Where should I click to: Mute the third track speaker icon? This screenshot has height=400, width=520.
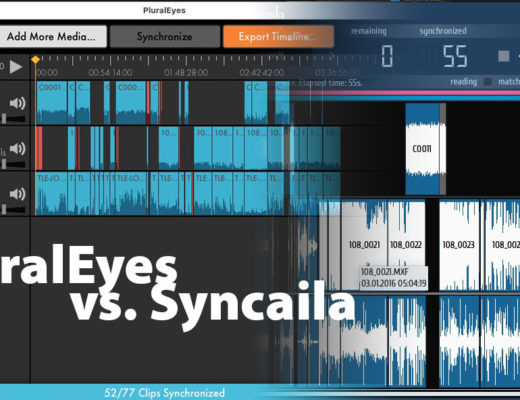click(x=17, y=194)
